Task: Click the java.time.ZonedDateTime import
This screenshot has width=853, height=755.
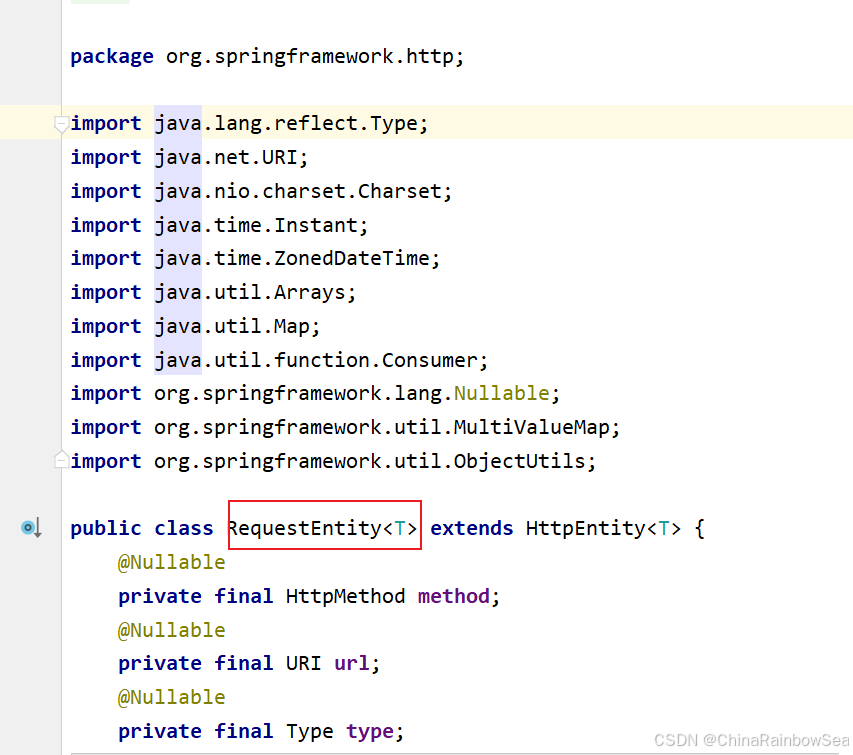Action: [255, 258]
